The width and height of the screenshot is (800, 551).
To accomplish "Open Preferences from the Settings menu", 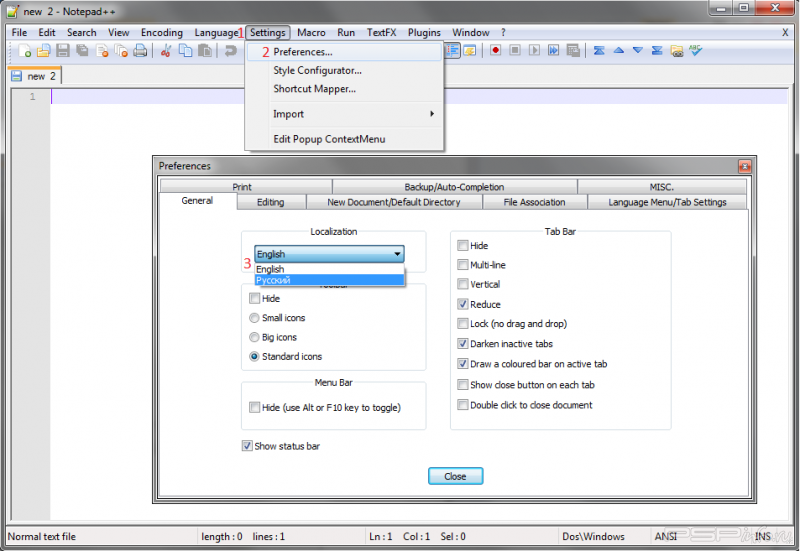I will 303,52.
